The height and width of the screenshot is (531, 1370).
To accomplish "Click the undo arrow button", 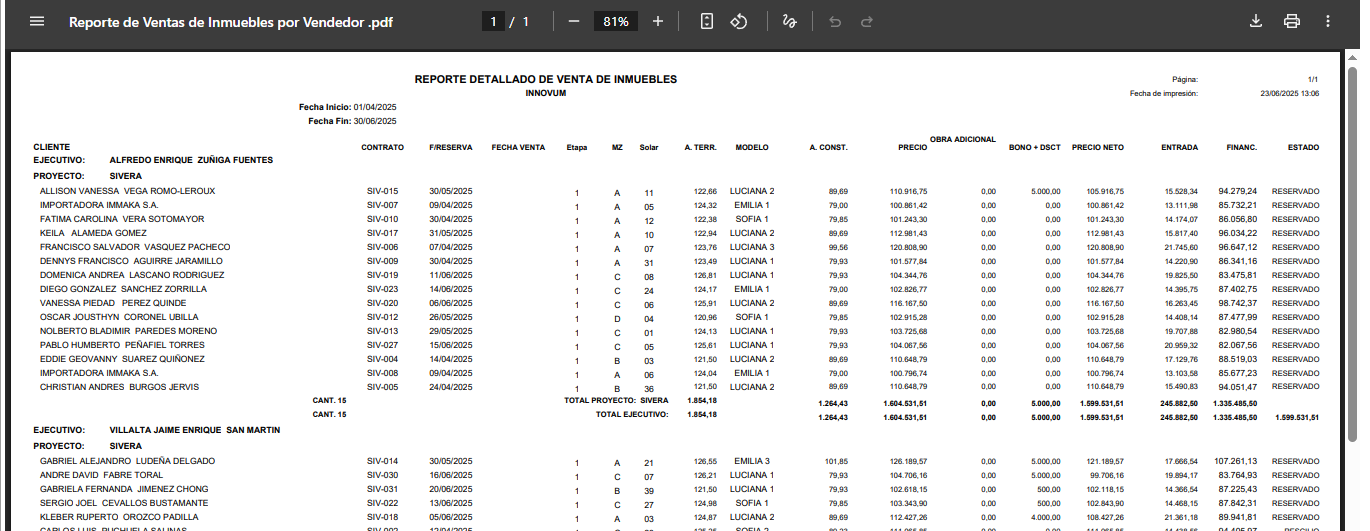I will [835, 21].
